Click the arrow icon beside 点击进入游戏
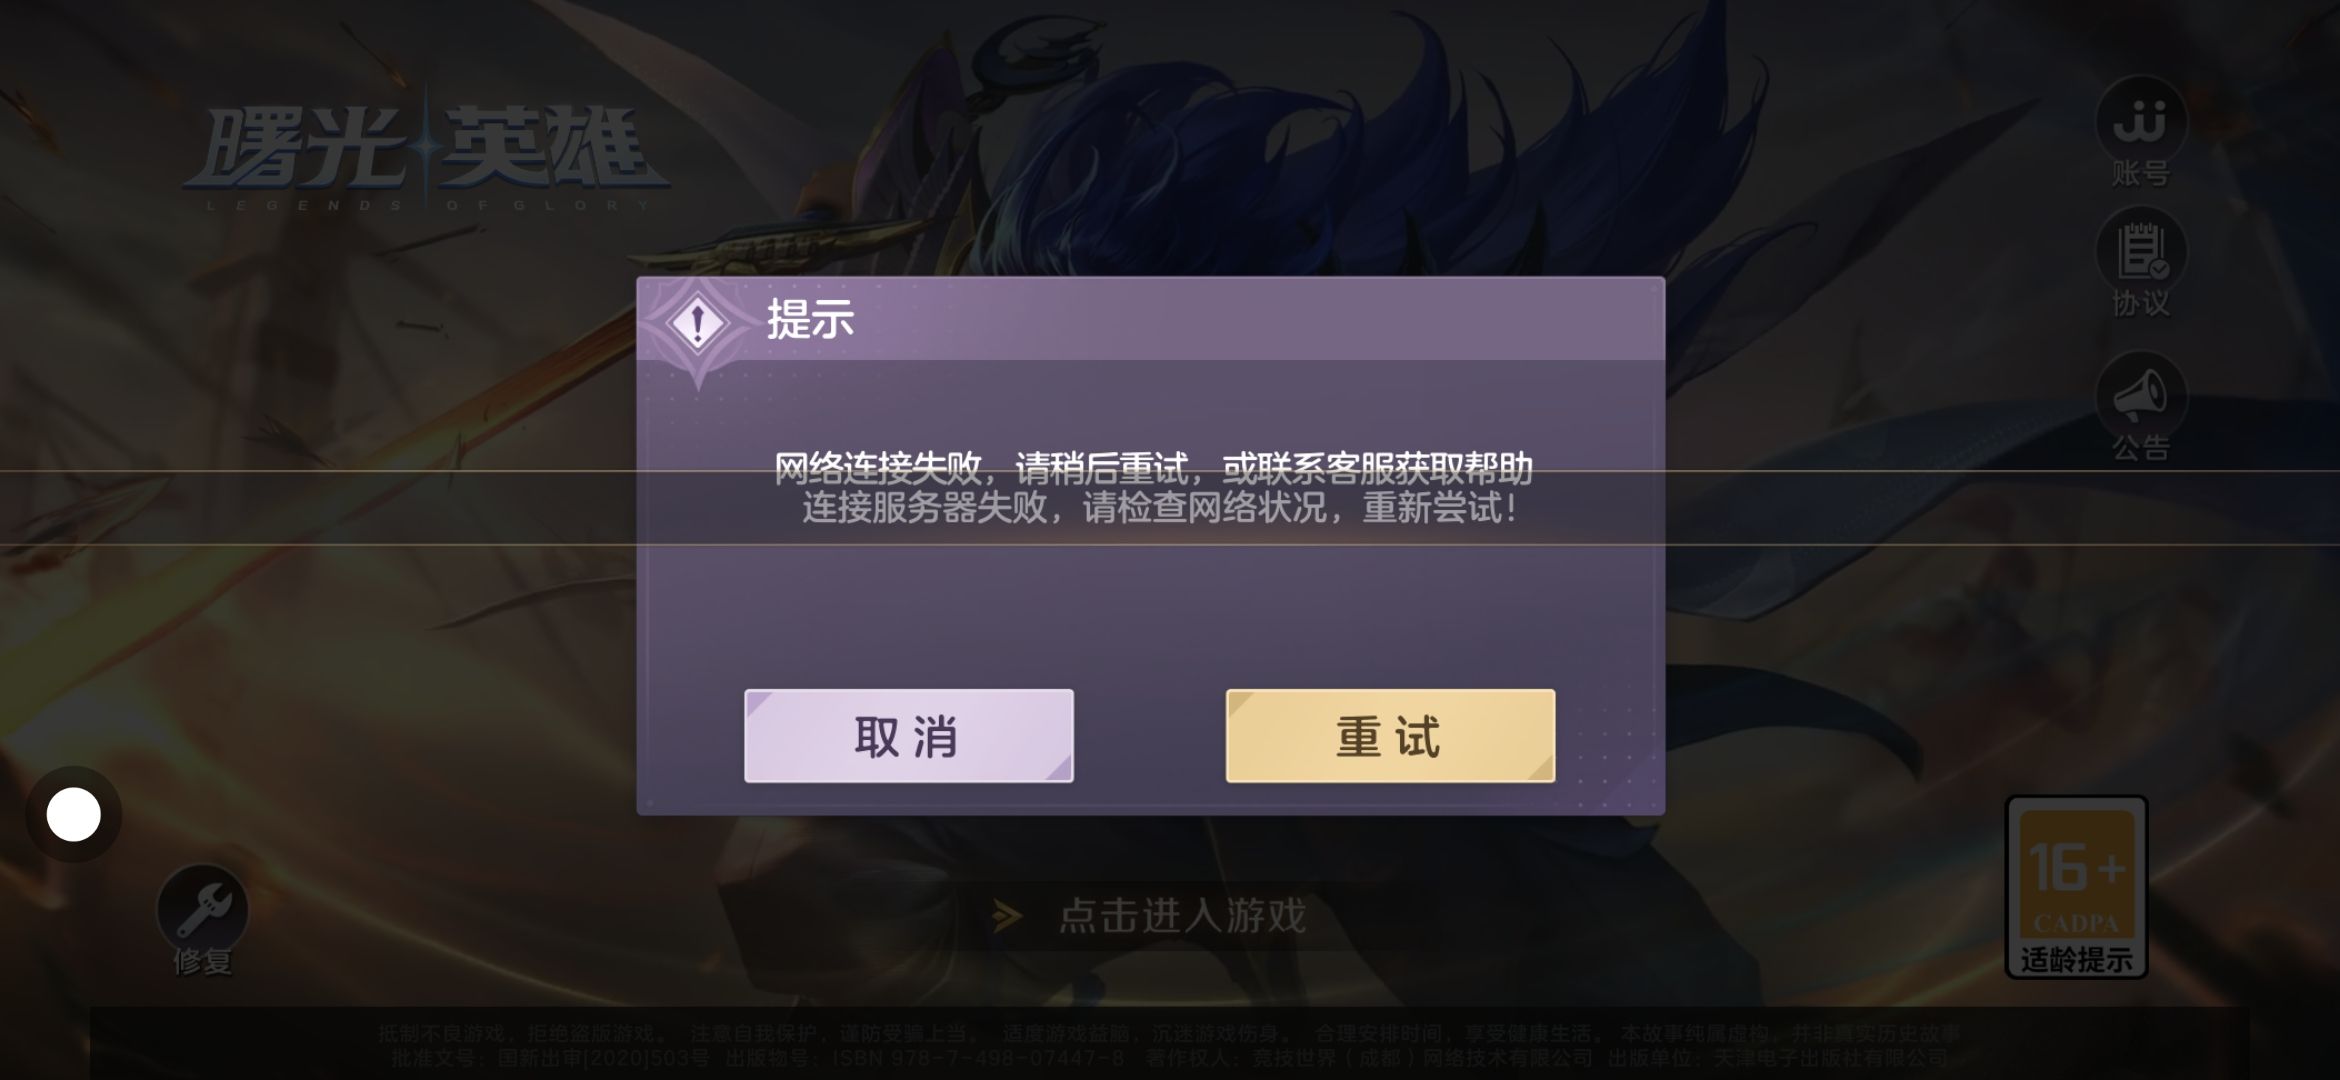2340x1080 pixels. tap(1006, 915)
